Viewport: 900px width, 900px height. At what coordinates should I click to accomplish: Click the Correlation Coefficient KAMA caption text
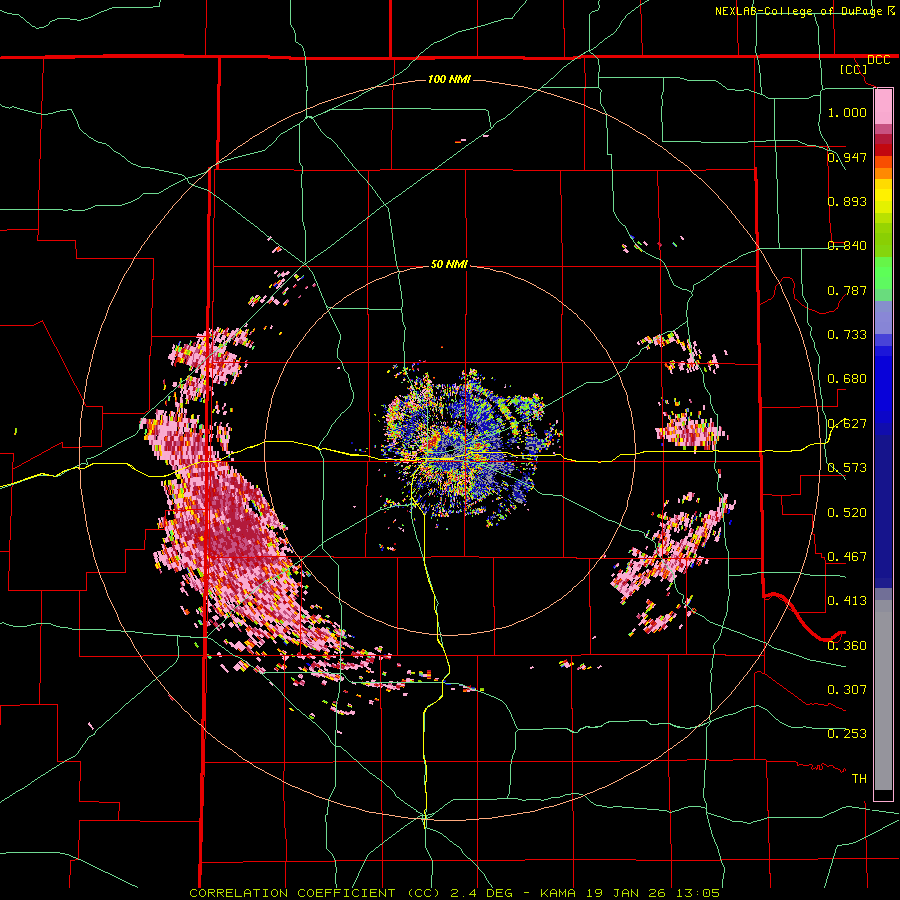[x=454, y=893]
